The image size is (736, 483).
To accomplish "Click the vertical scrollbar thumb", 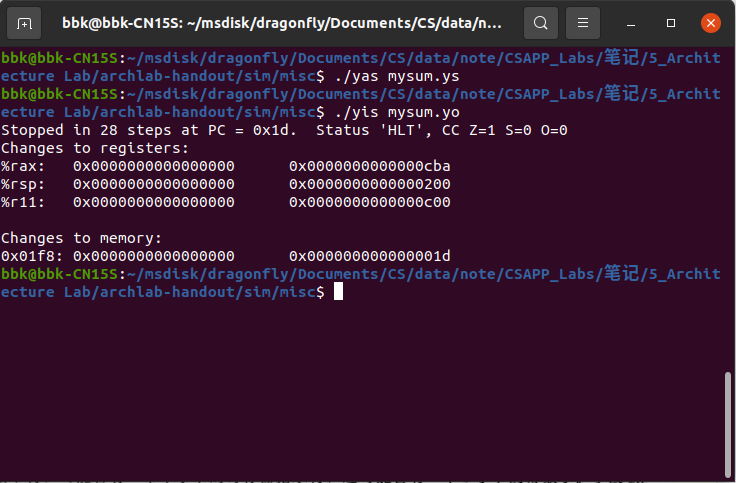I will (x=729, y=421).
